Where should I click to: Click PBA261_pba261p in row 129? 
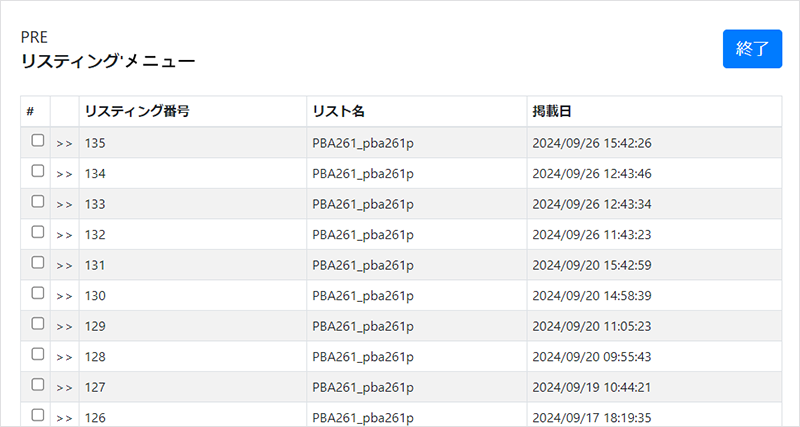363,326
